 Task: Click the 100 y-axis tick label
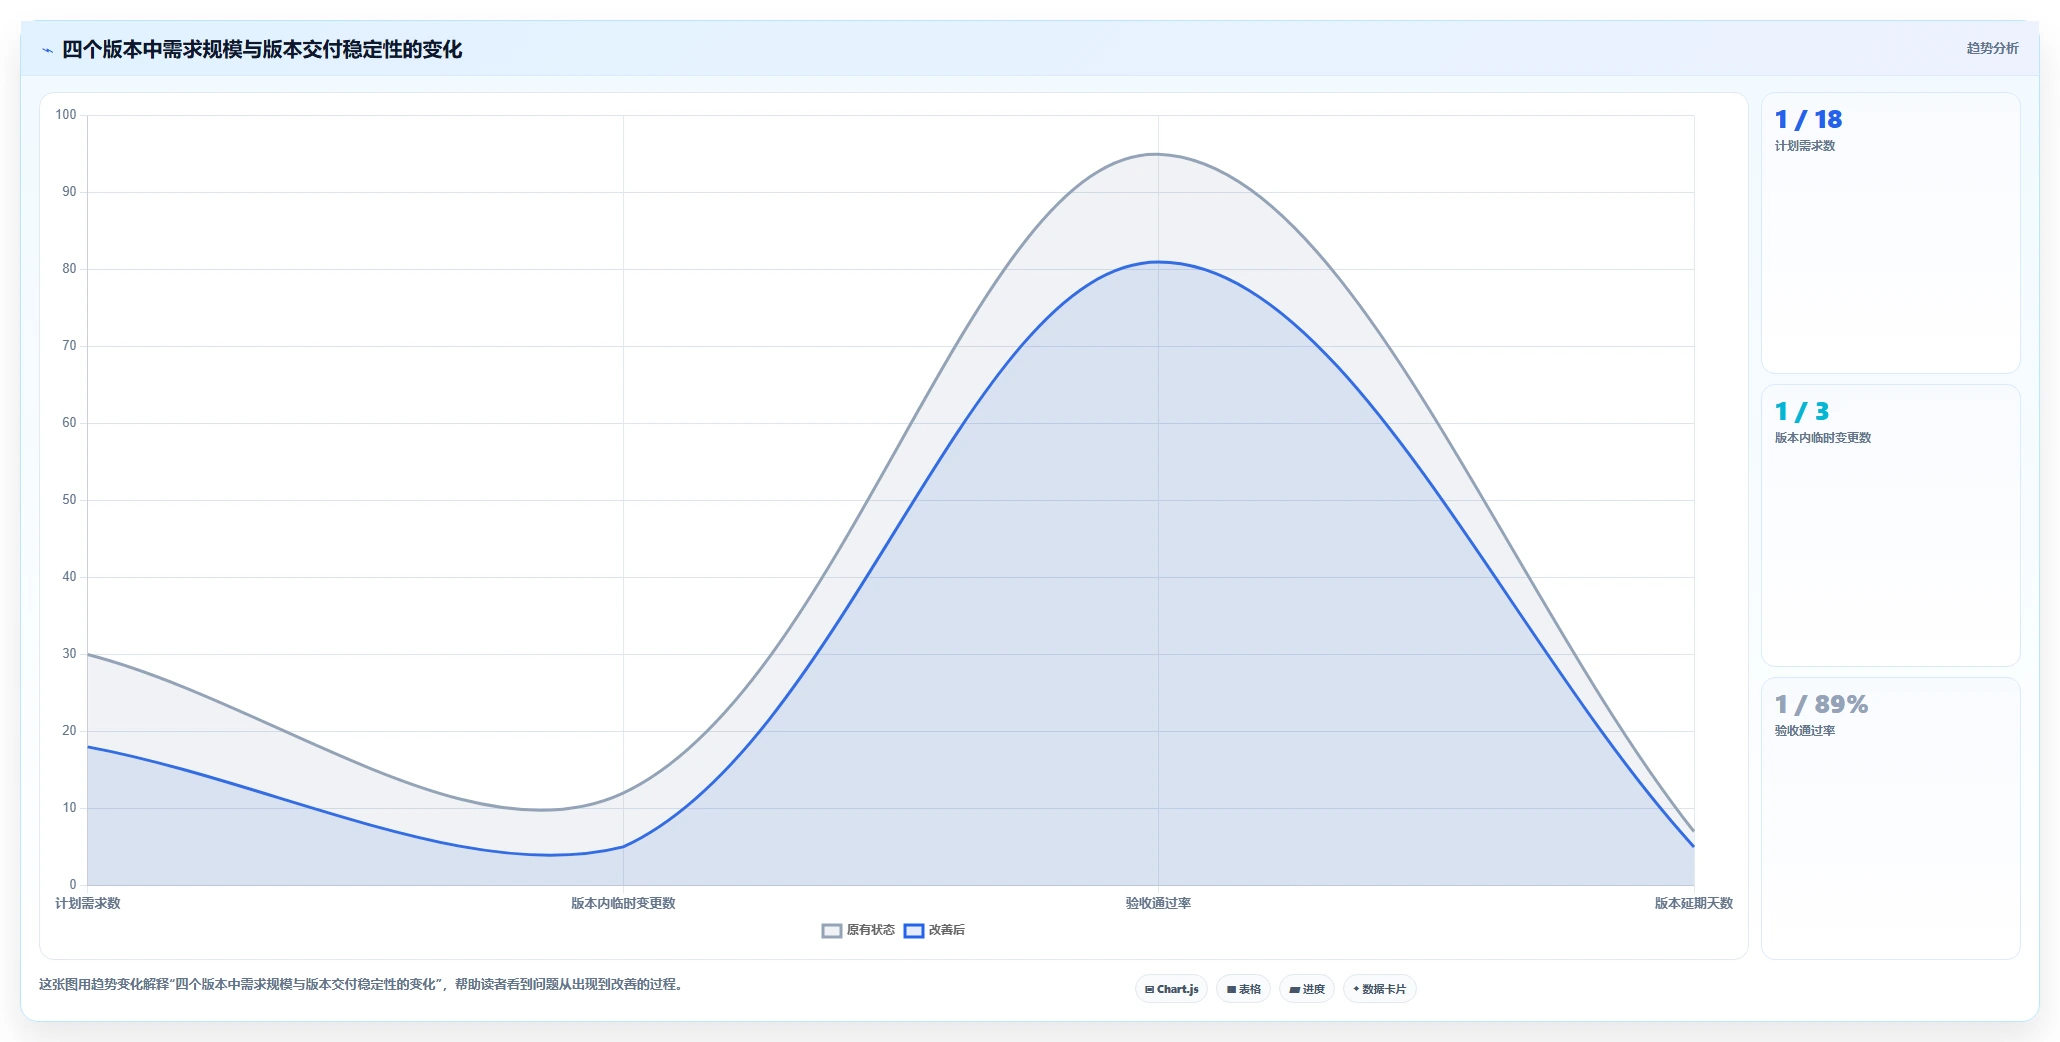(66, 115)
